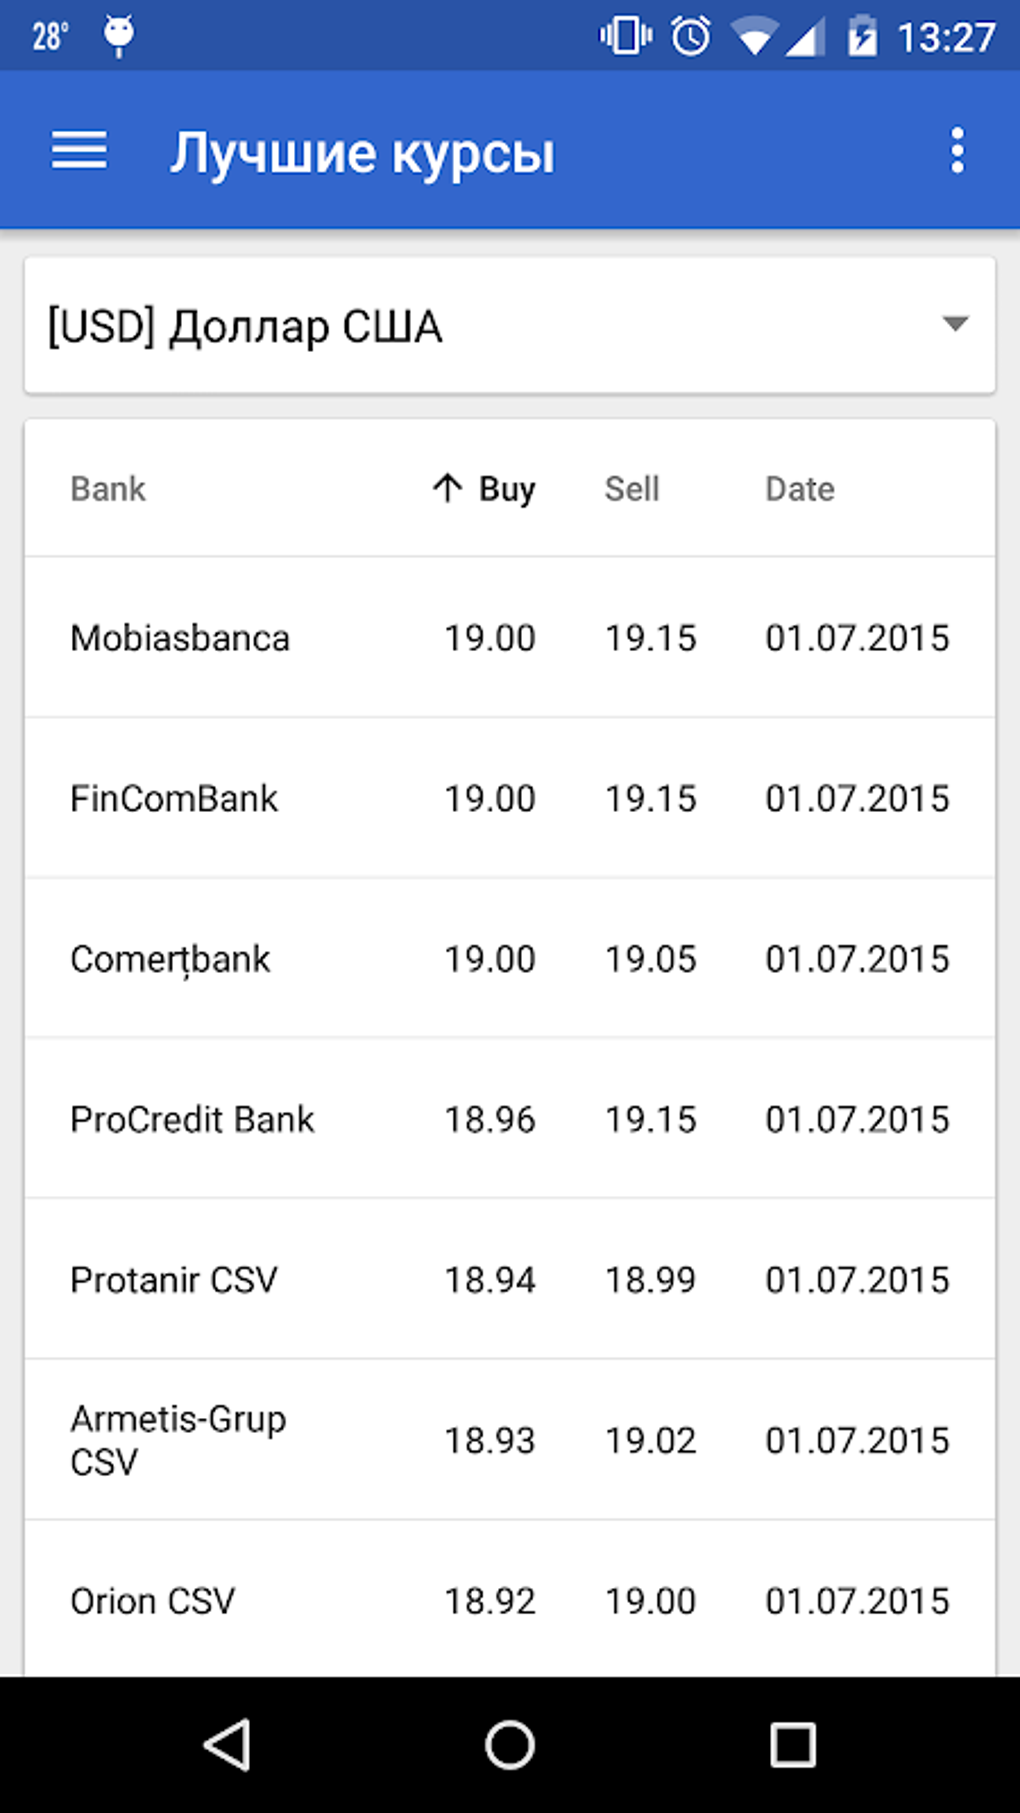Image resolution: width=1020 pixels, height=1813 pixels.
Task: Sort table by Bank column header
Action: coord(108,489)
